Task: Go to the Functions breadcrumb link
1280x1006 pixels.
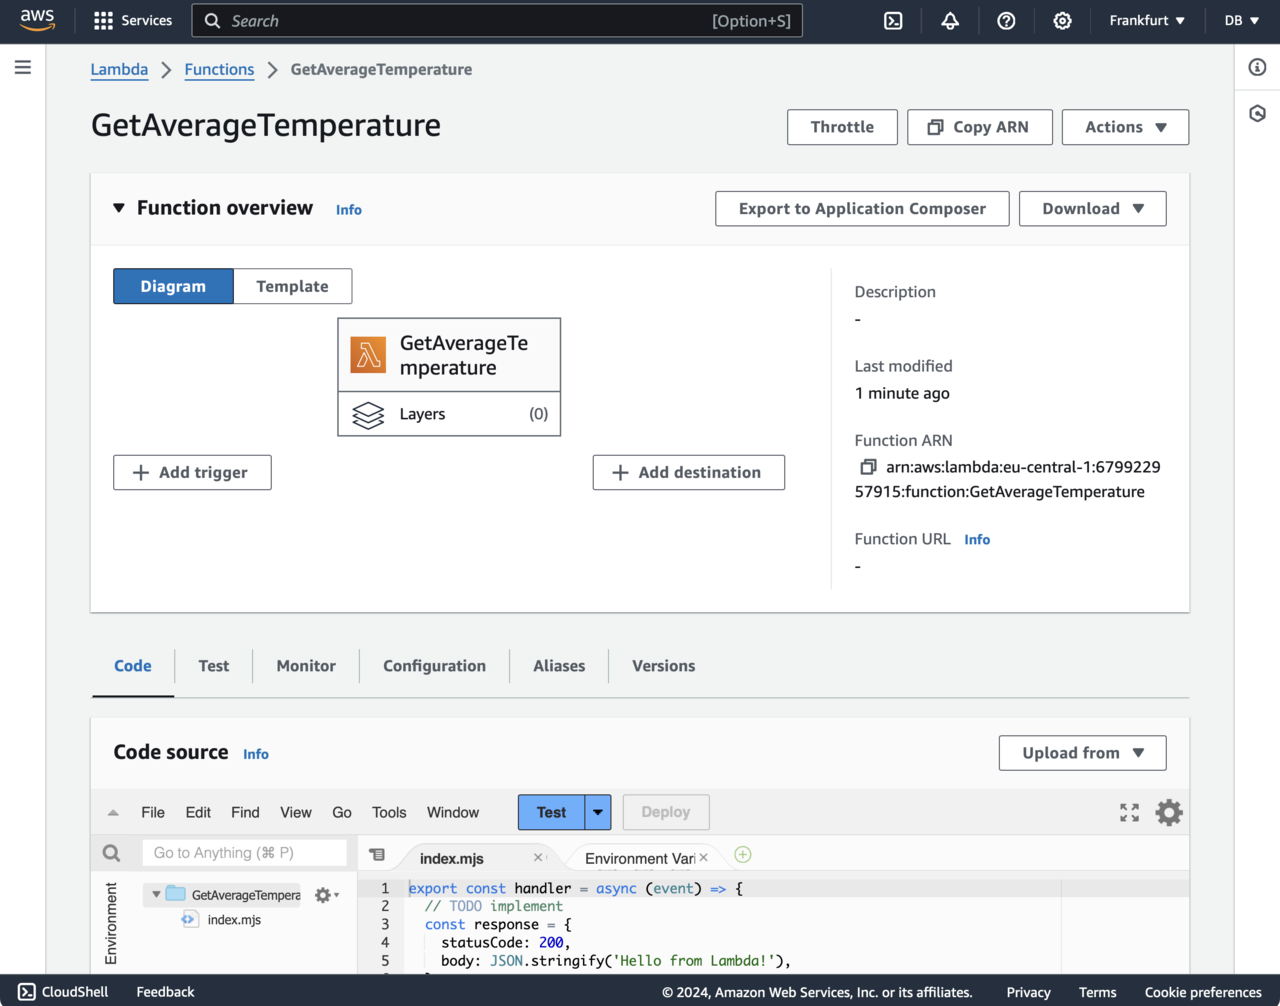Action: [219, 69]
